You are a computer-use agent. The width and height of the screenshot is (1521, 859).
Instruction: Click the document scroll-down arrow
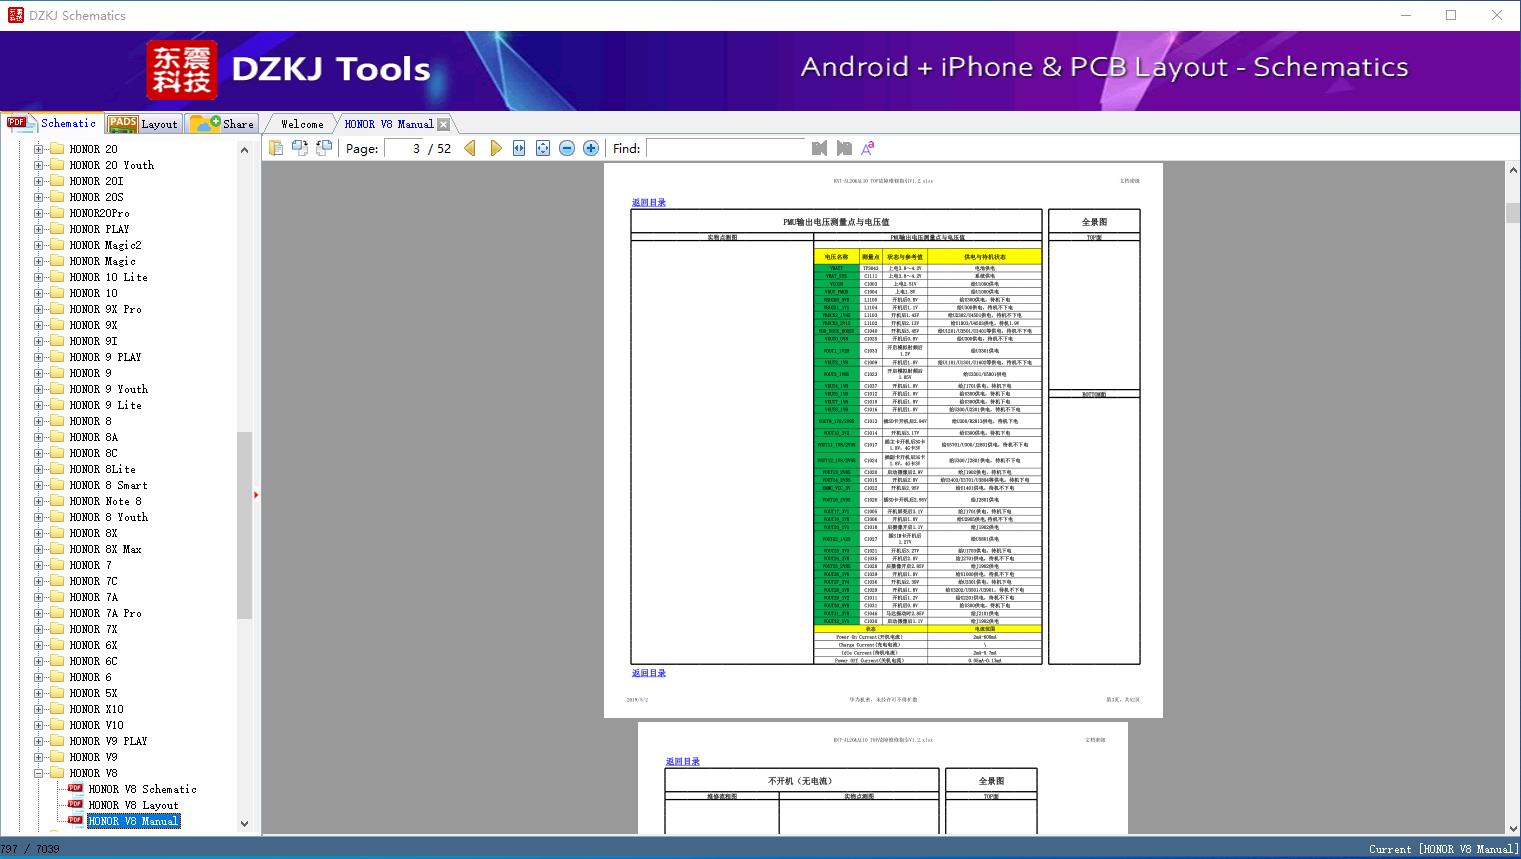point(1513,828)
